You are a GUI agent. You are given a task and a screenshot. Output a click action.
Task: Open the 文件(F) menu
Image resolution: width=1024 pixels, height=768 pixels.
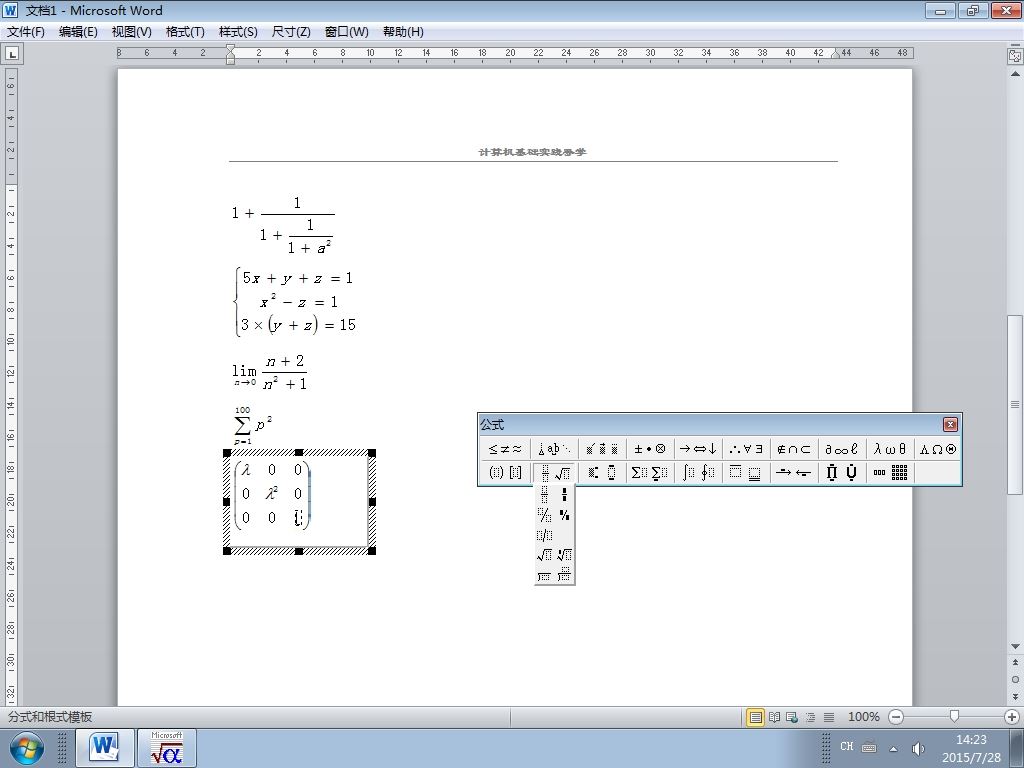pyautogui.click(x=25, y=32)
